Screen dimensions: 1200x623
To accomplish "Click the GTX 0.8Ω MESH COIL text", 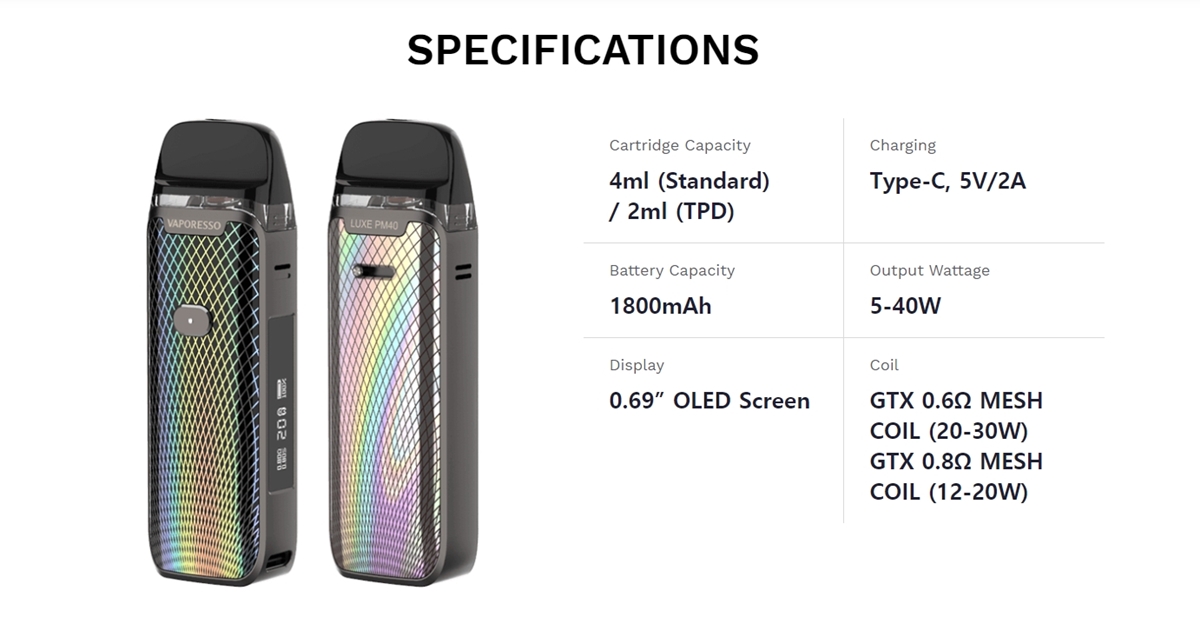I will pyautogui.click(x=956, y=476).
